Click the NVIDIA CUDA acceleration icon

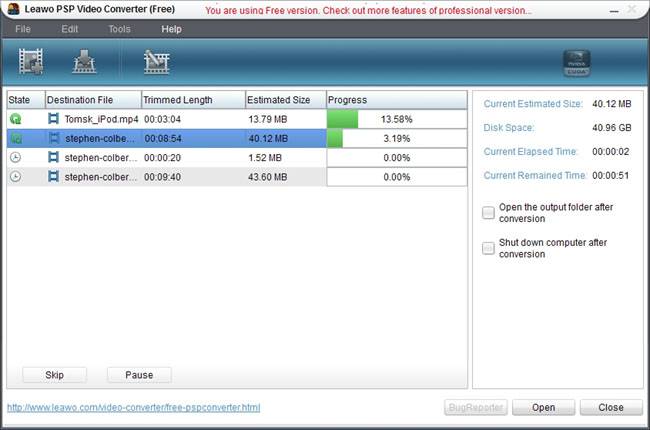[x=577, y=63]
